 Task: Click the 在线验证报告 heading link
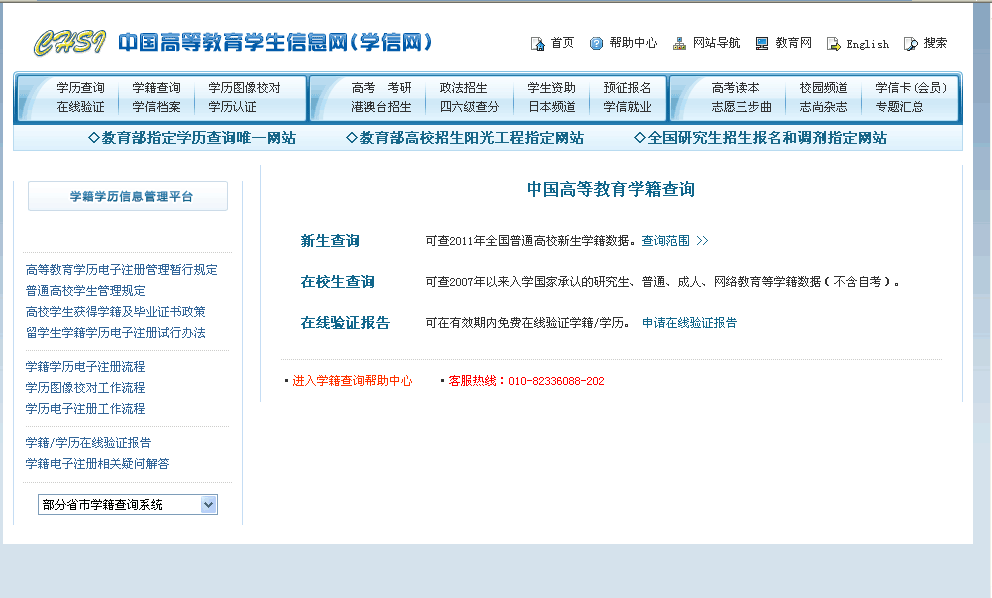(345, 323)
